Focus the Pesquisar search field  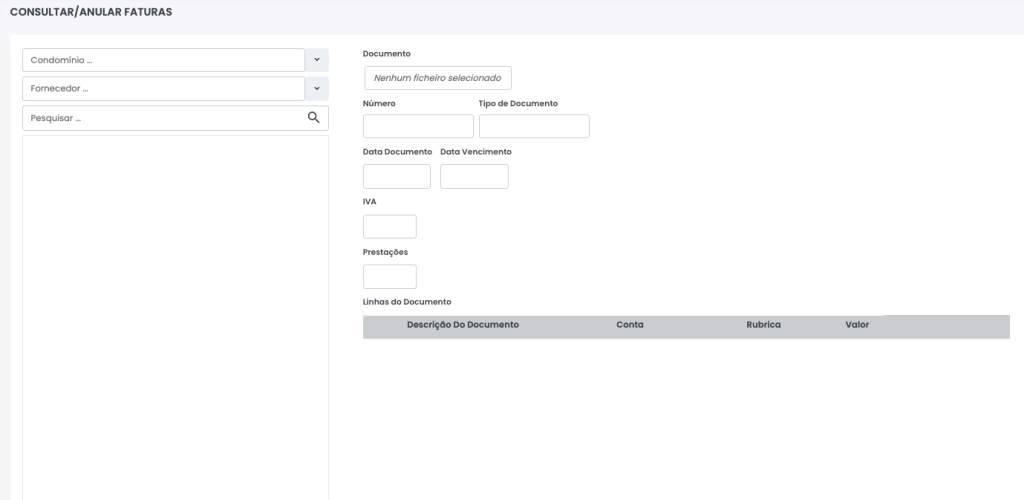[x=175, y=118]
